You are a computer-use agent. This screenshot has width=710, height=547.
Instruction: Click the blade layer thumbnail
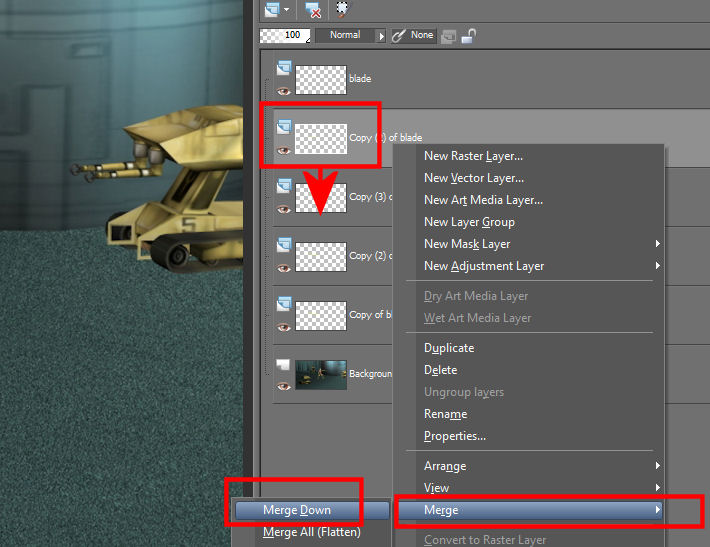coord(321,80)
